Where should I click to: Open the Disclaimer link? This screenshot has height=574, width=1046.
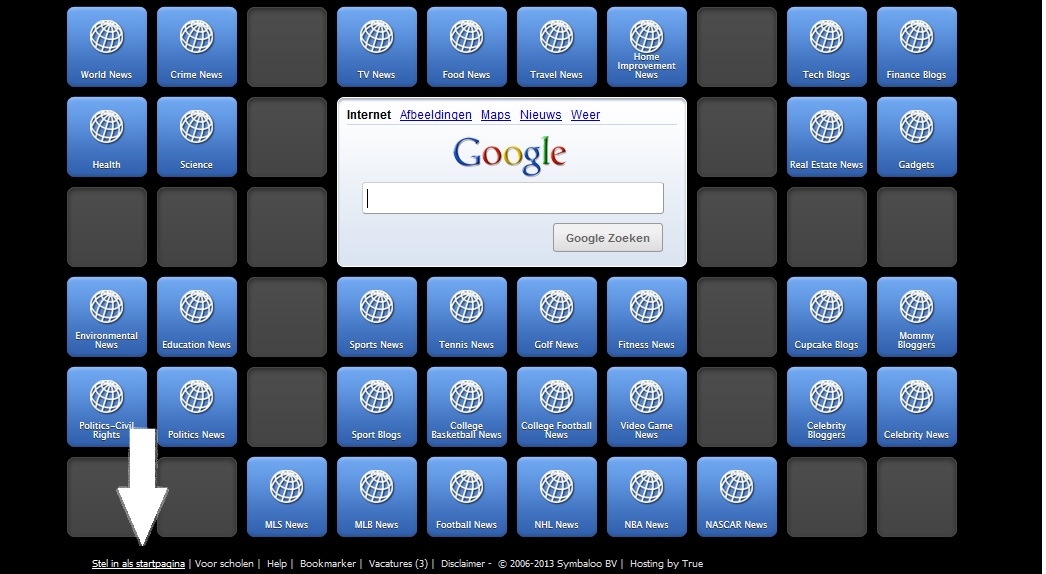pyautogui.click(x=463, y=564)
